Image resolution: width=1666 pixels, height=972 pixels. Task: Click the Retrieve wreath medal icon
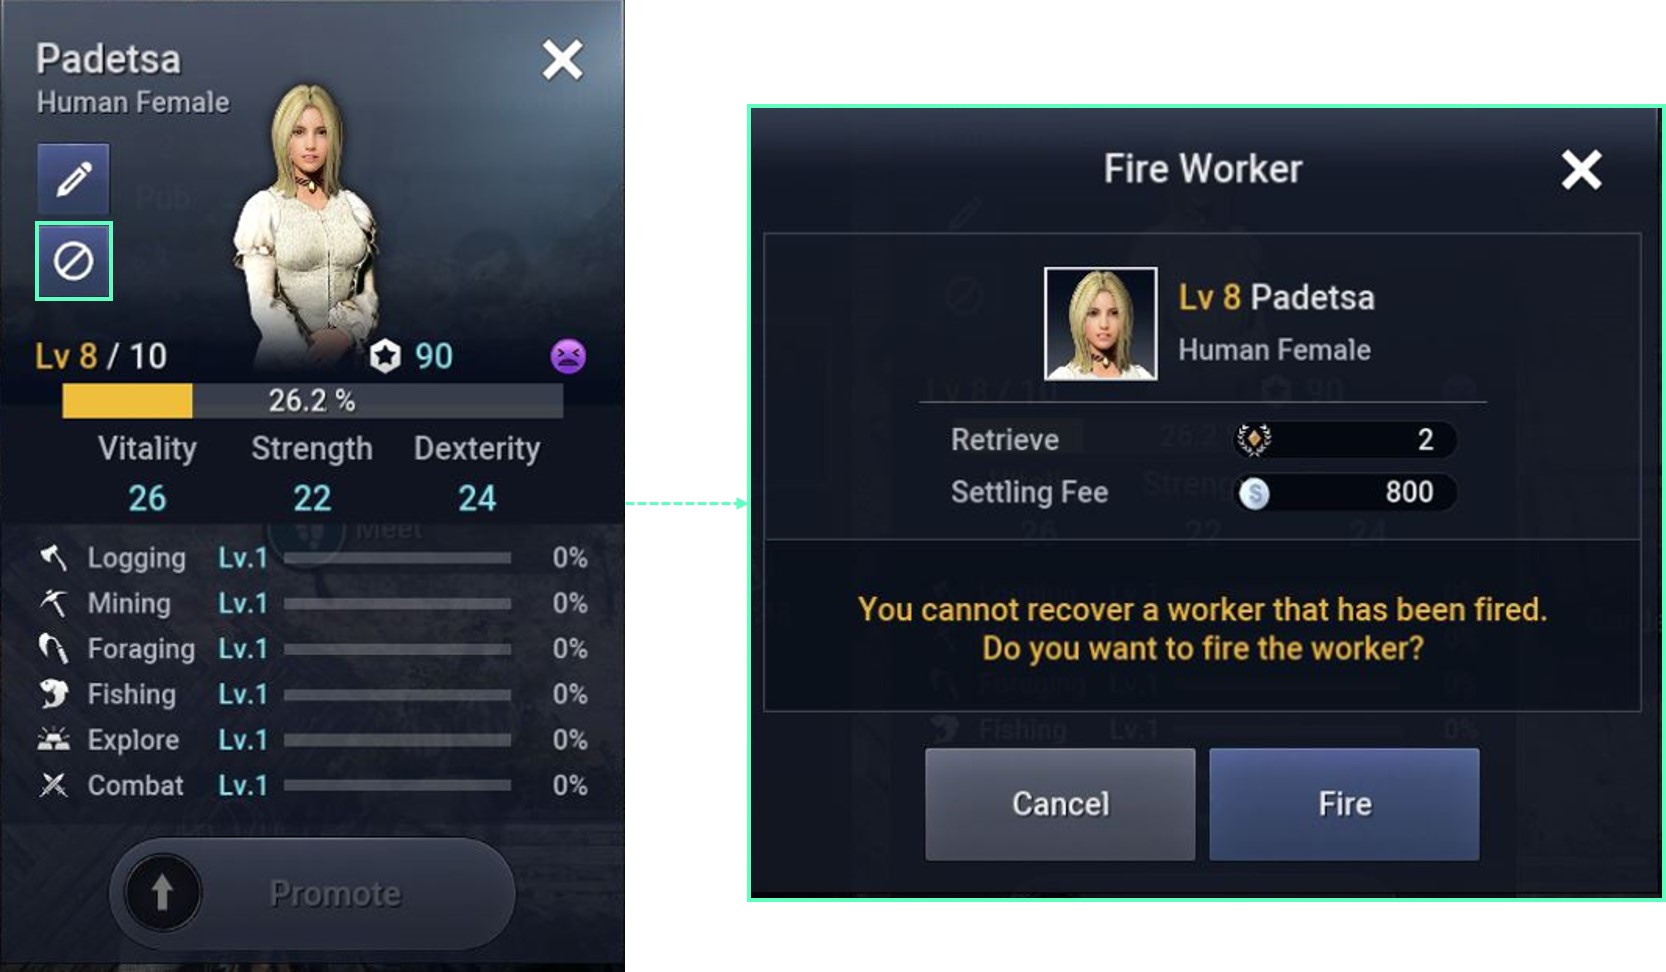[x=1254, y=439]
